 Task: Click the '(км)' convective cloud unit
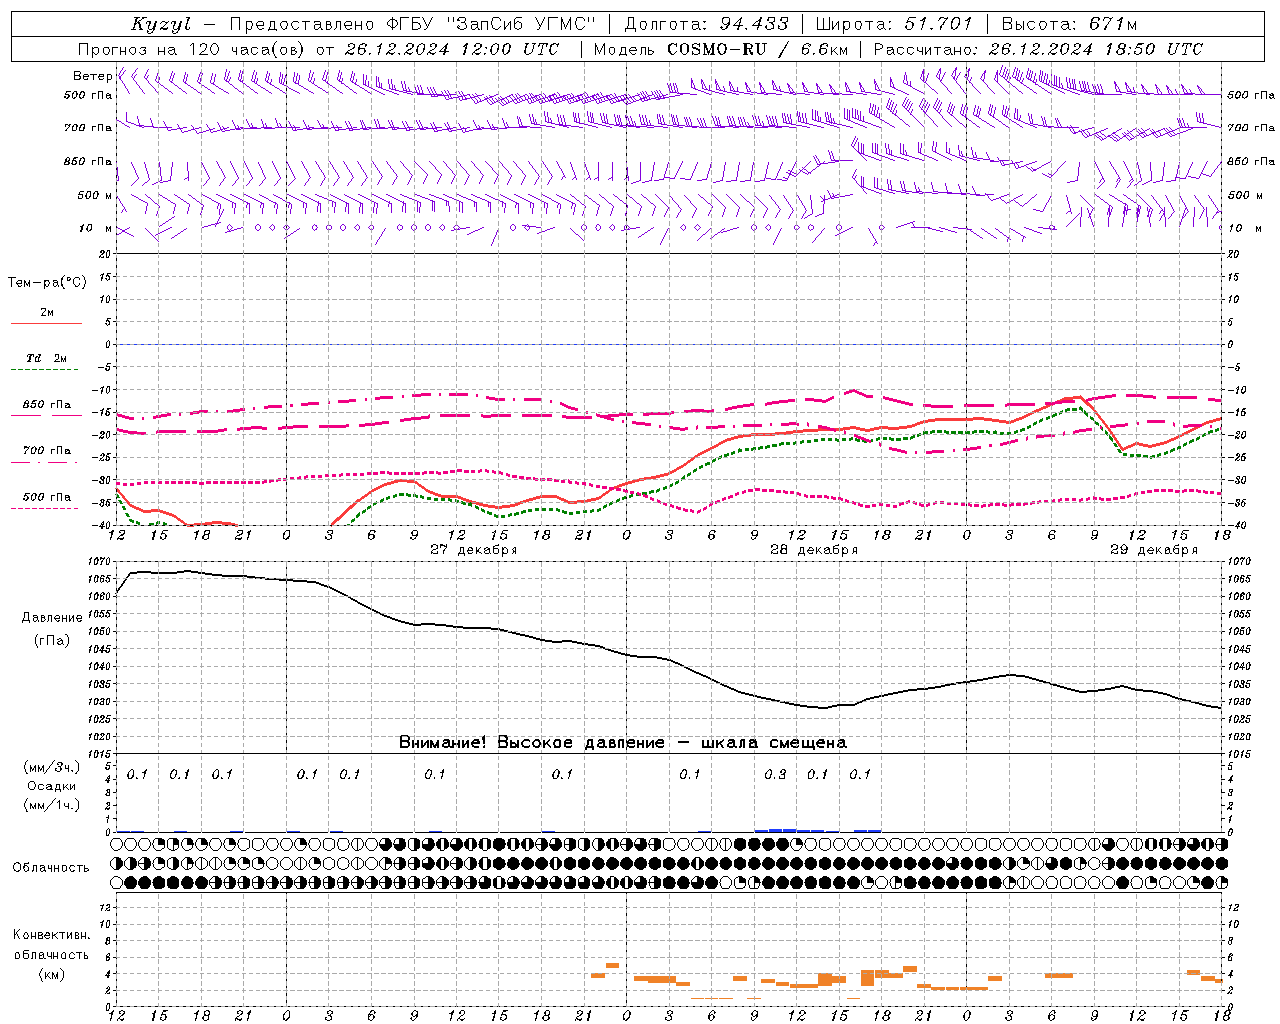[51, 975]
